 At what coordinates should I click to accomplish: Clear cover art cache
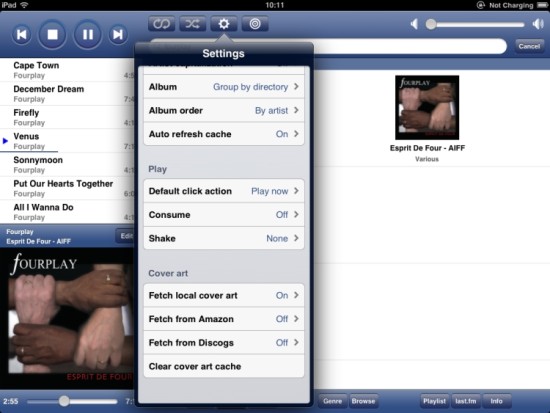(x=224, y=366)
